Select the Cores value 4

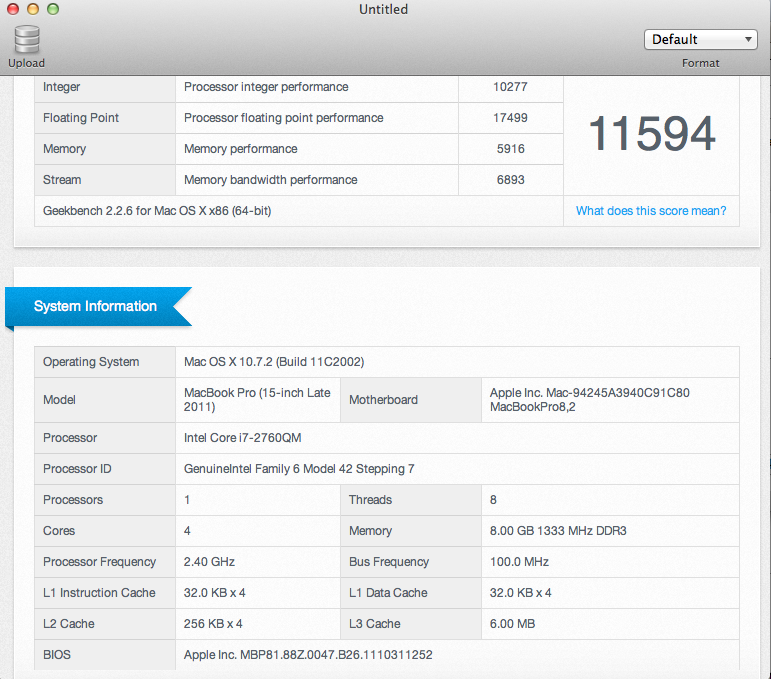coord(187,531)
